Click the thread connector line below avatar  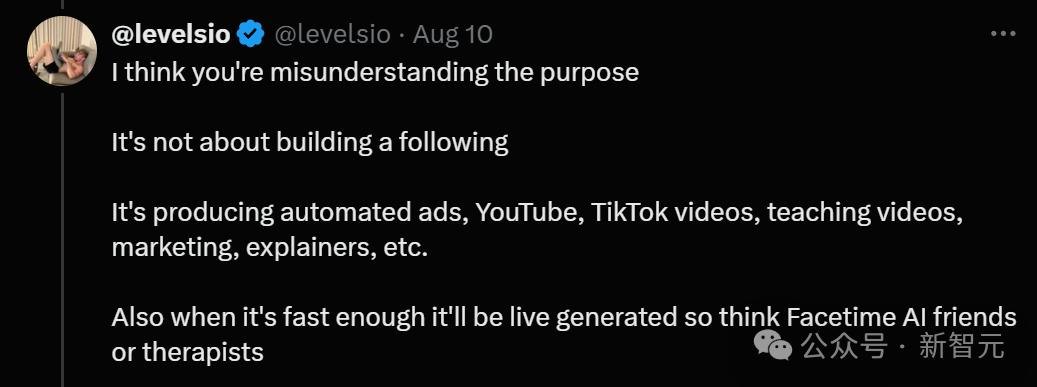click(63, 239)
